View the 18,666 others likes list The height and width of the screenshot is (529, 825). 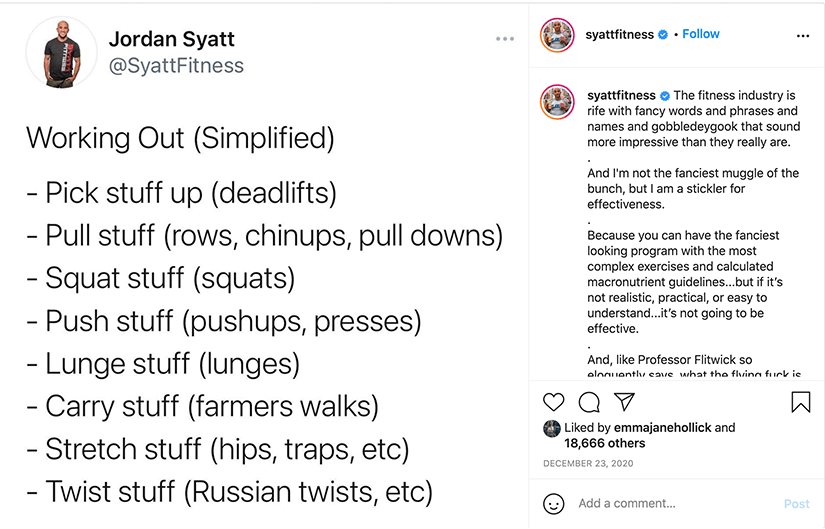605,443
